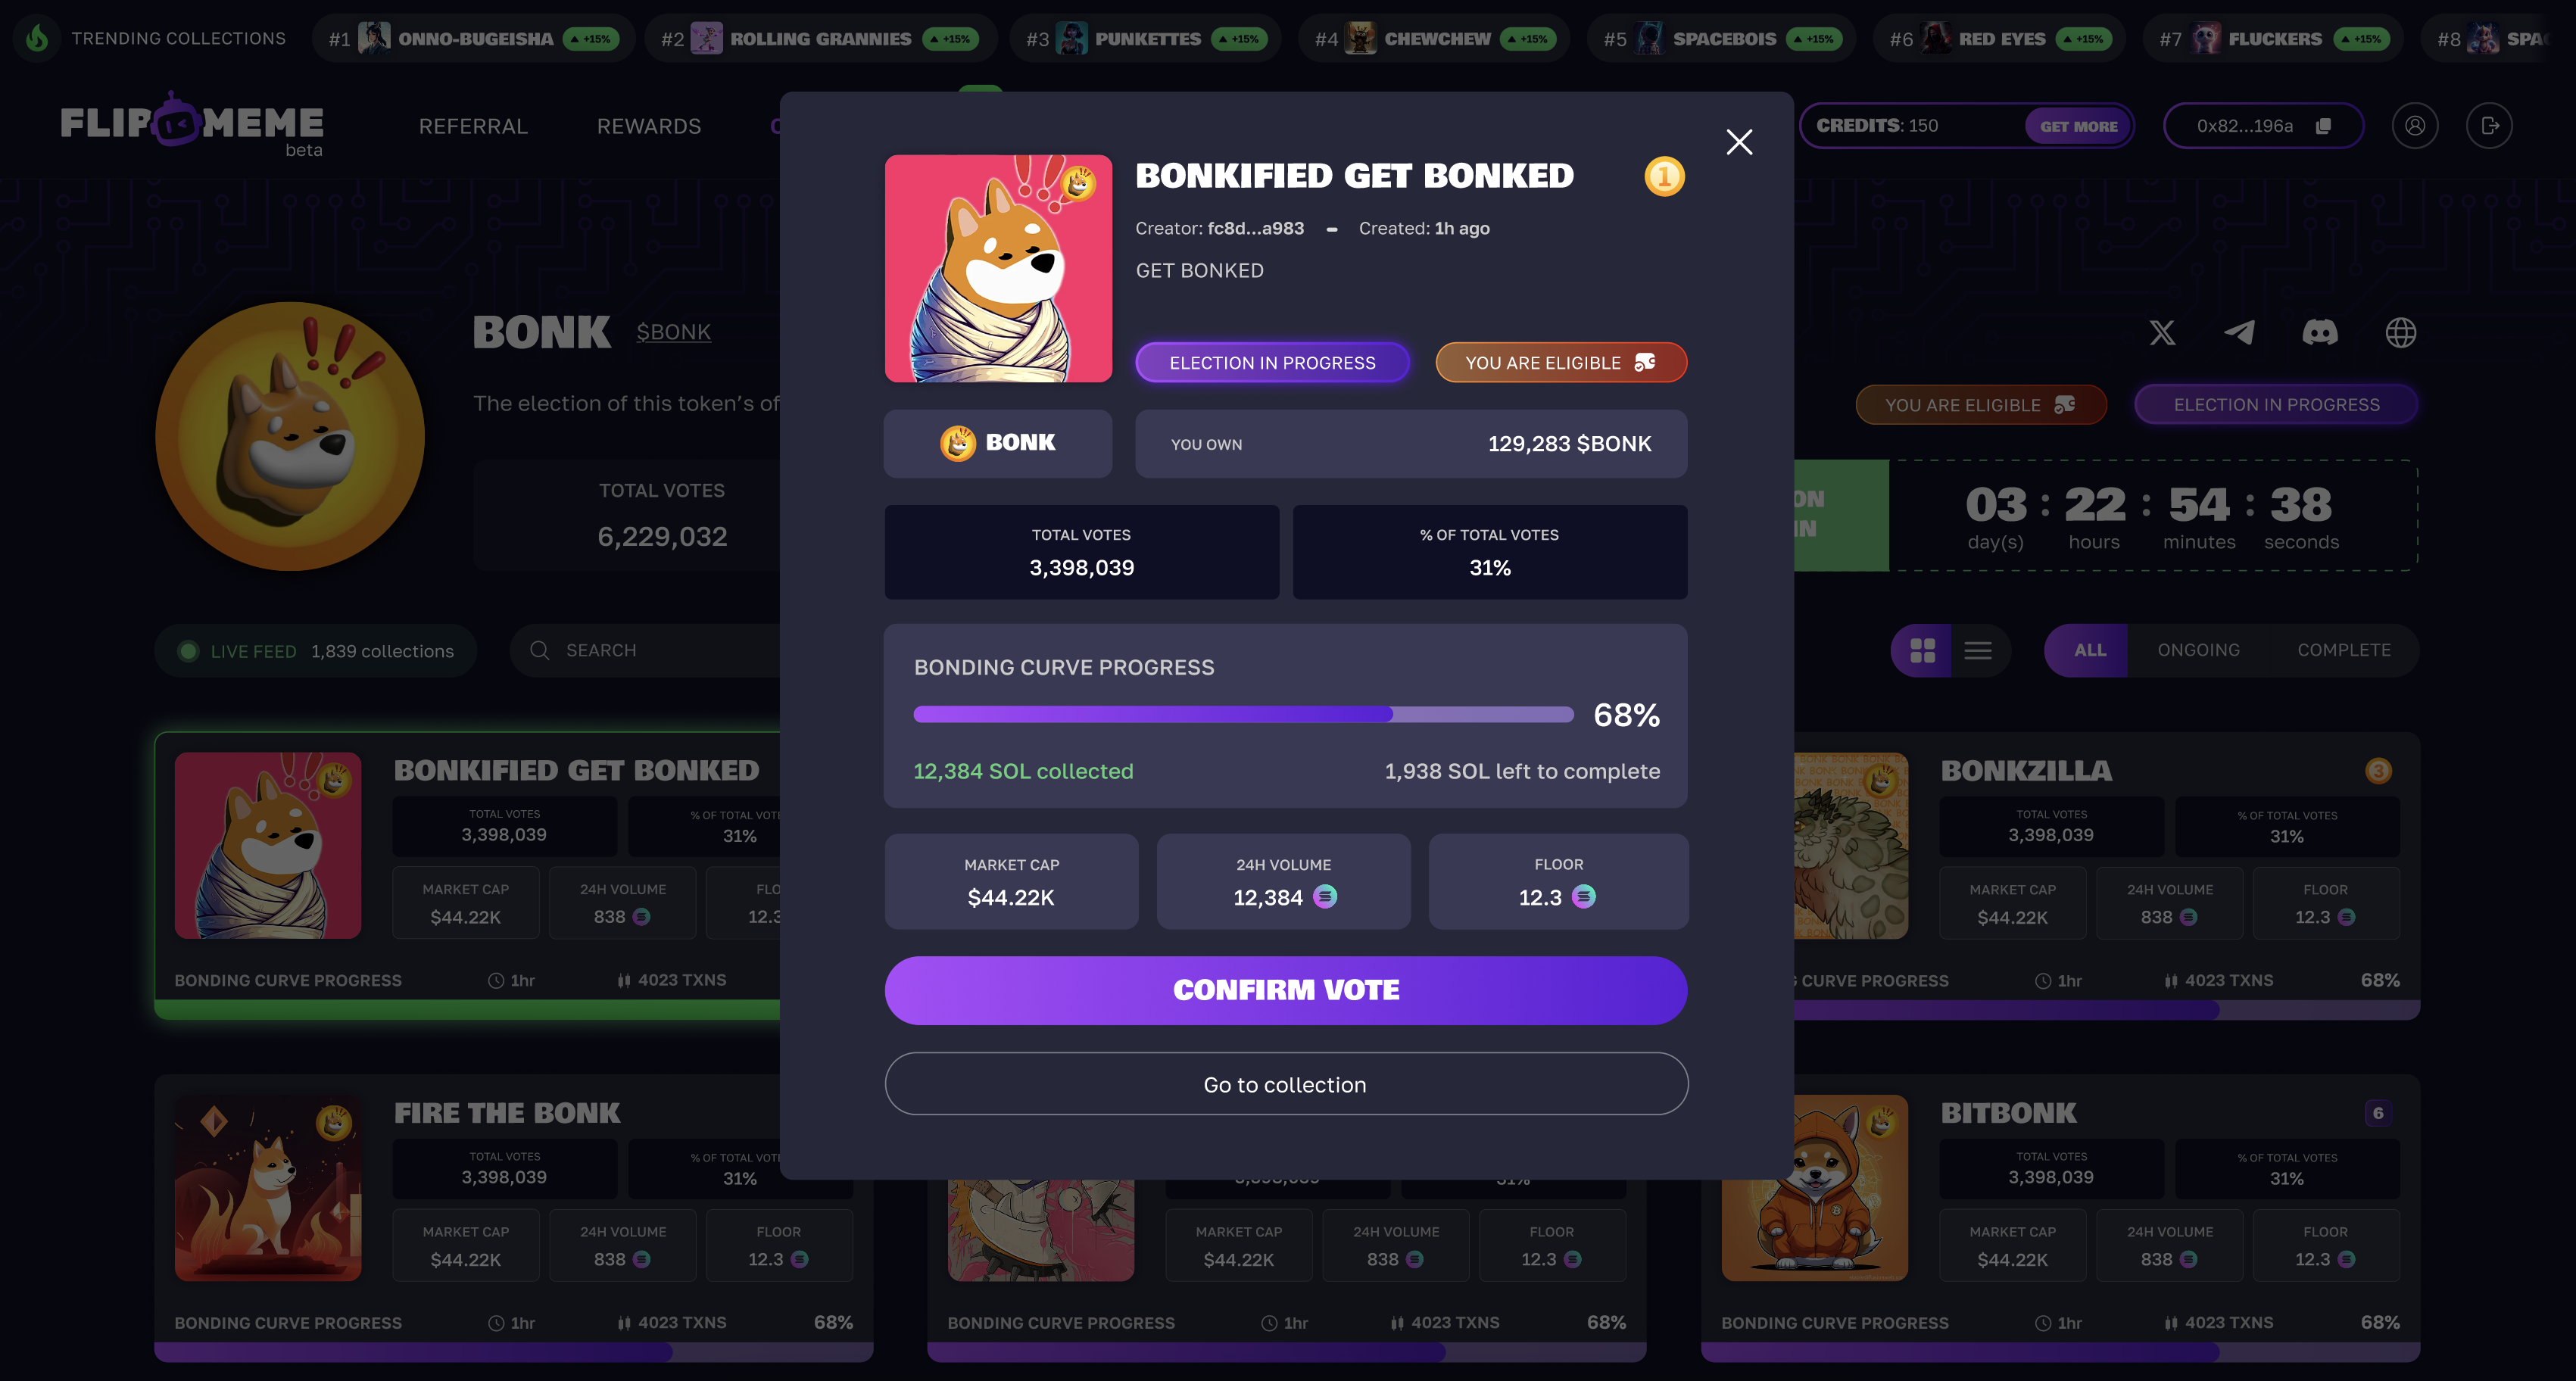
Task: Click the collections SEARCH field
Action: pos(650,651)
